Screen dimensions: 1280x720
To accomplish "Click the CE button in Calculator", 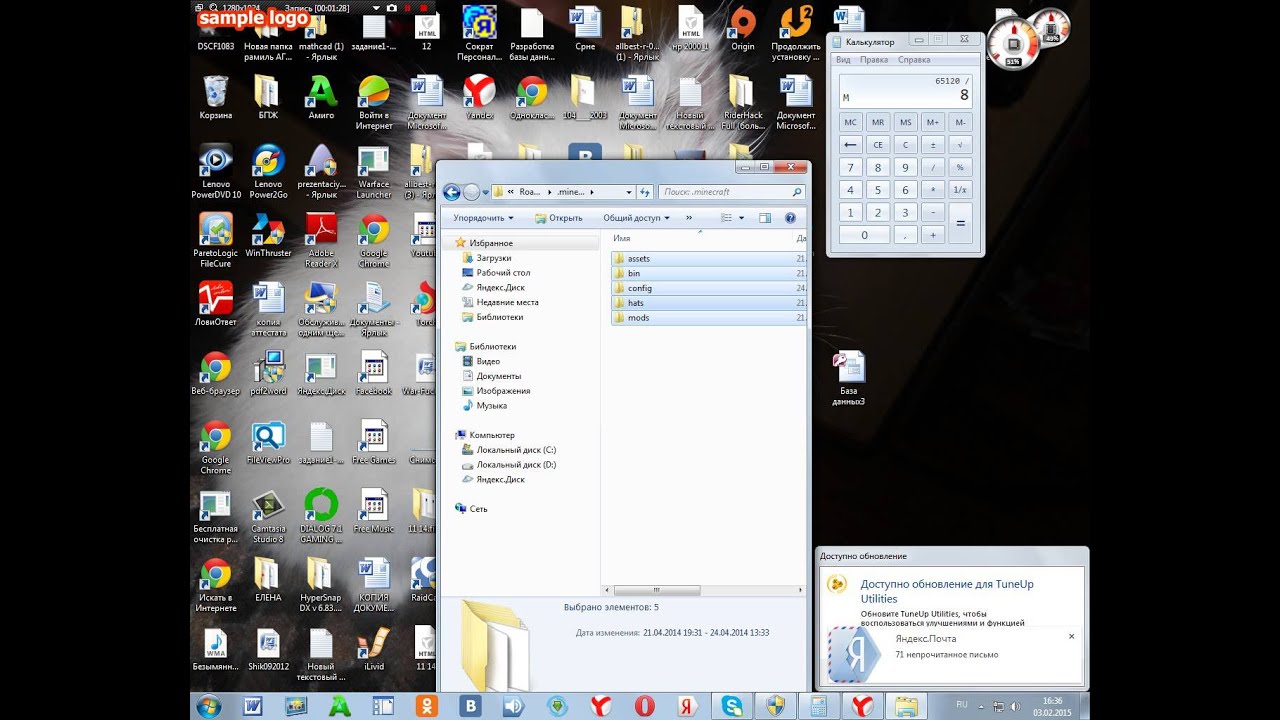I will pos(878,145).
